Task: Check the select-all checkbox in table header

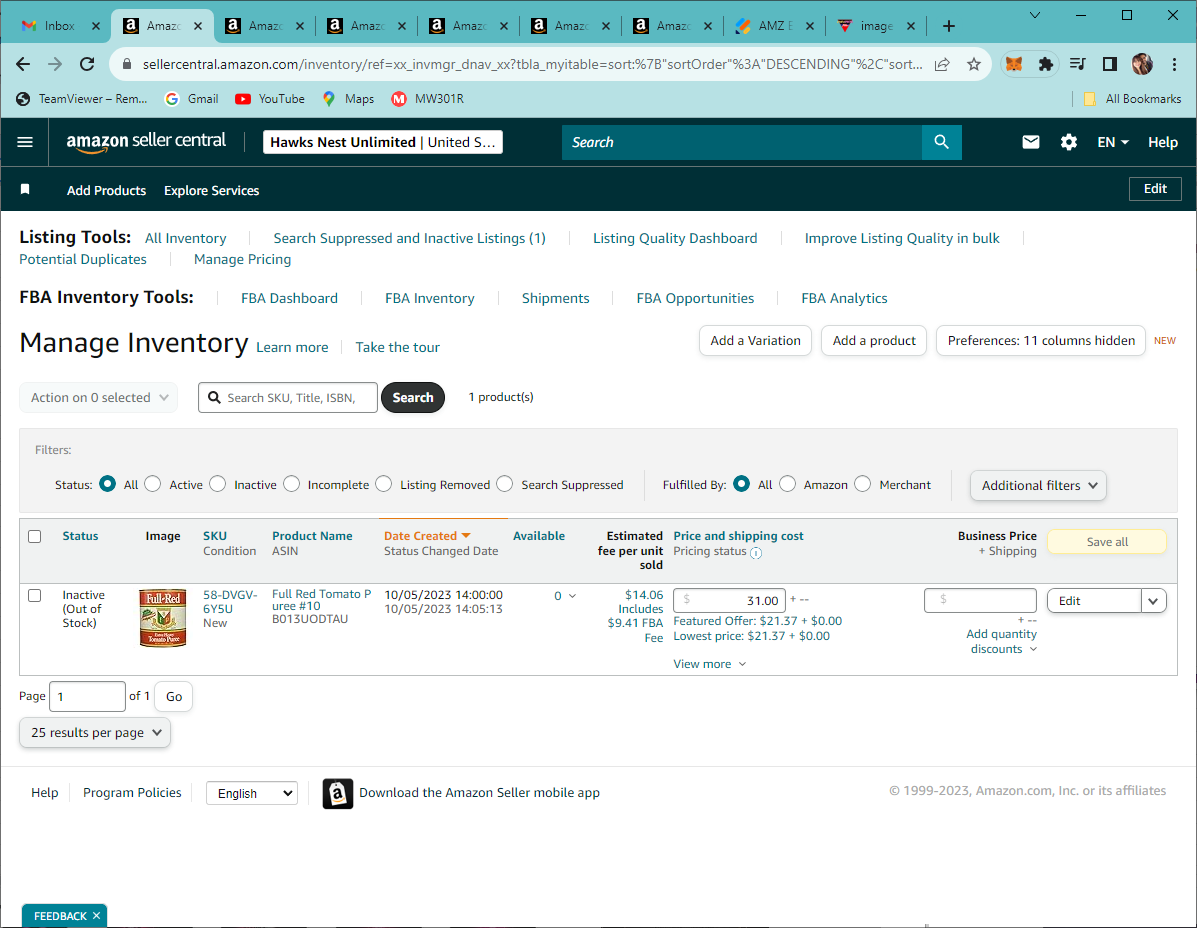Action: point(34,536)
